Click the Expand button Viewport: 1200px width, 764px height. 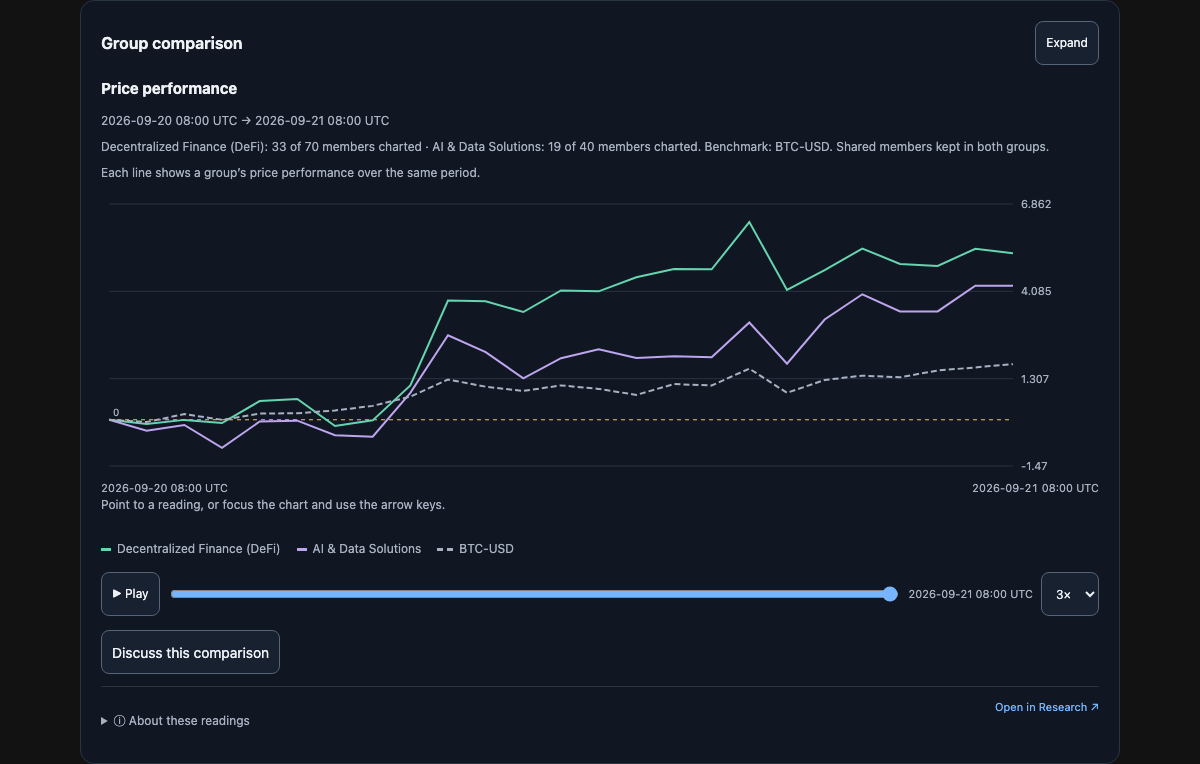point(1066,43)
